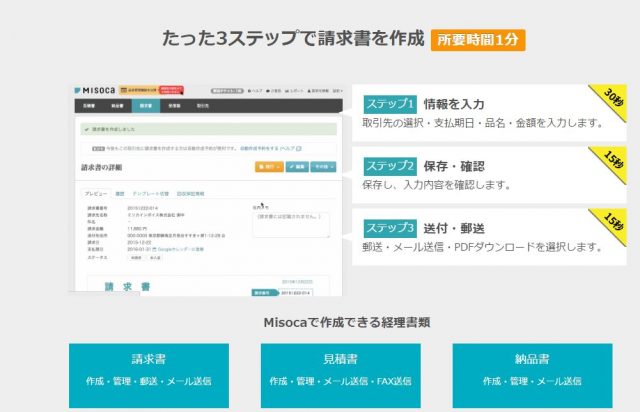
Task: Click the Misoca logo in the embedded app screenshot
Action: 95,90
